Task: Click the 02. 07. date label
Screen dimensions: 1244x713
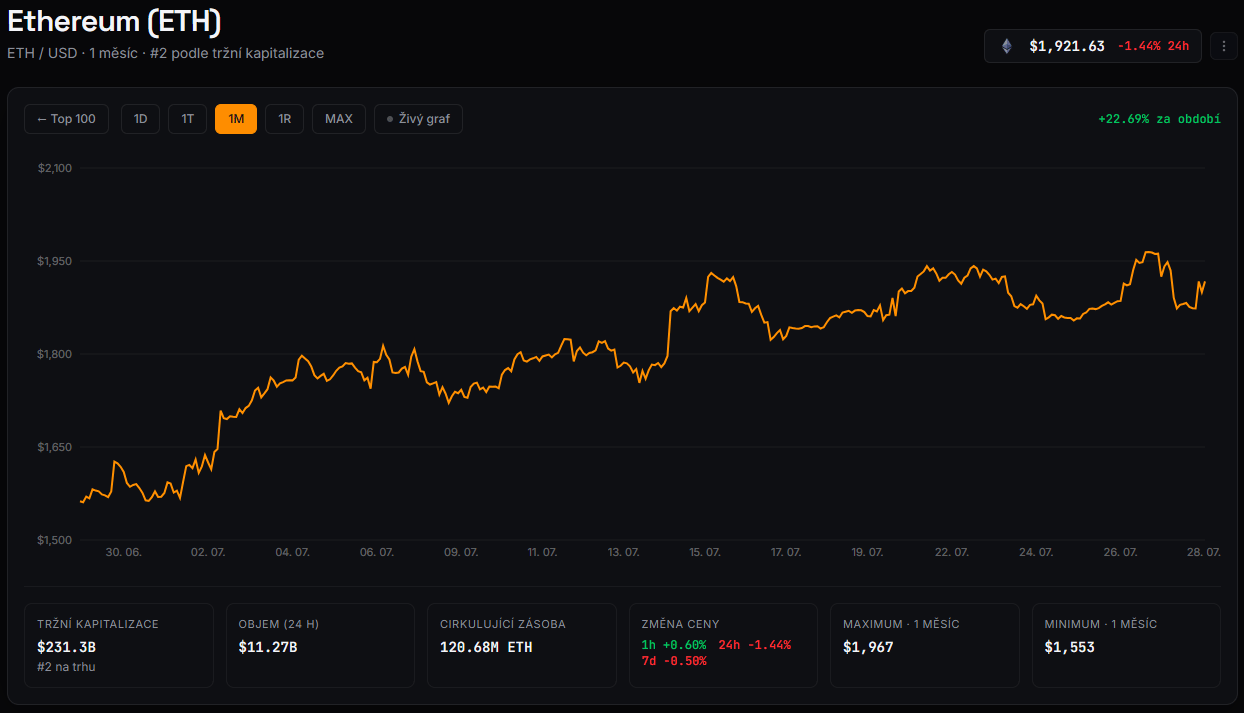Action: coord(208,552)
